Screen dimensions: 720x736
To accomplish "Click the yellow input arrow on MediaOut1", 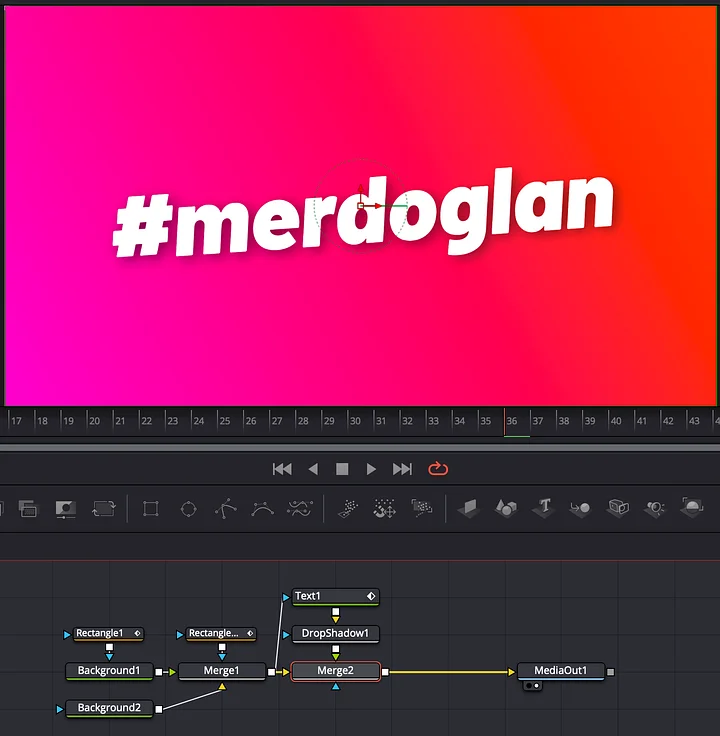I will point(512,672).
